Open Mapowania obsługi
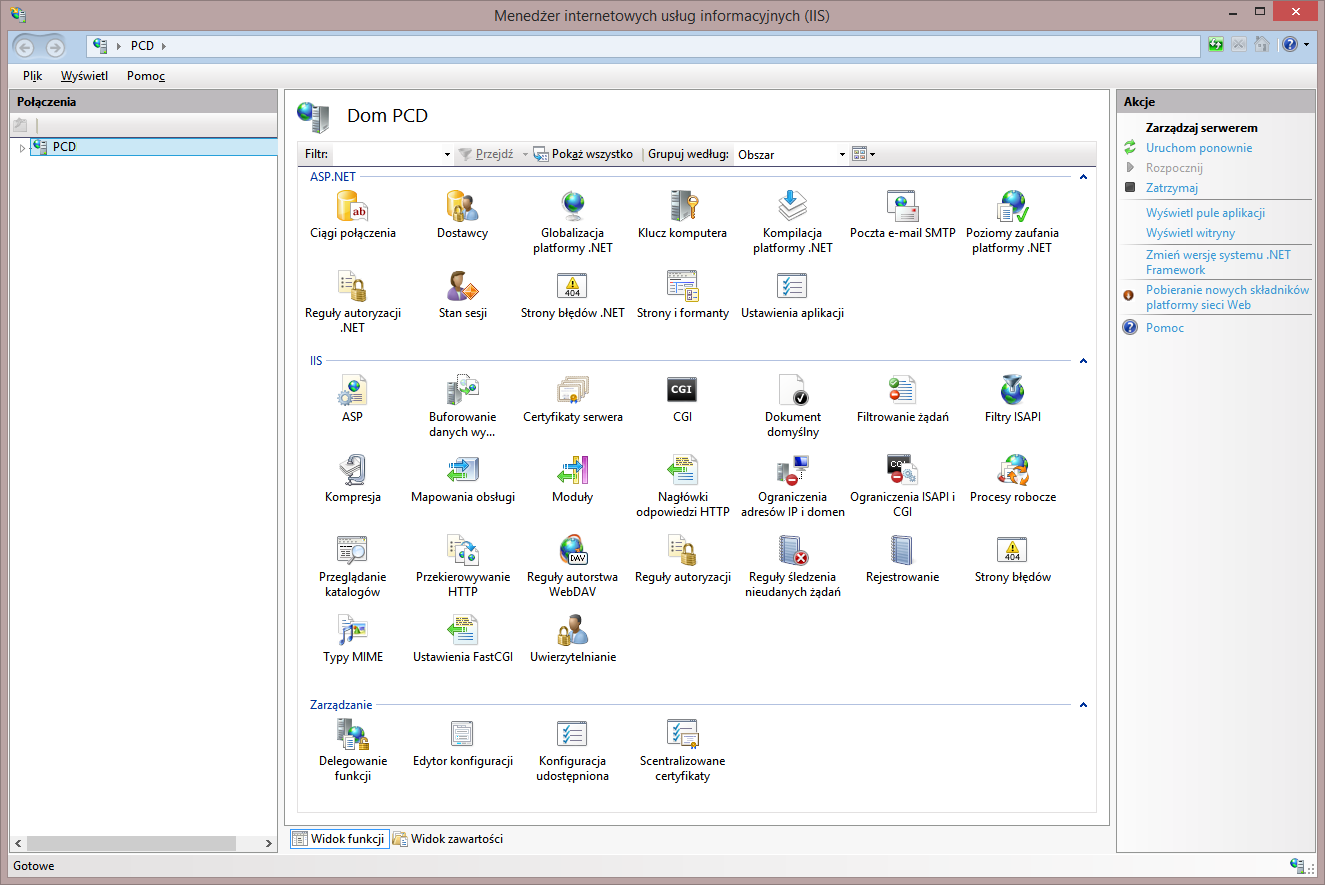 pyautogui.click(x=463, y=479)
